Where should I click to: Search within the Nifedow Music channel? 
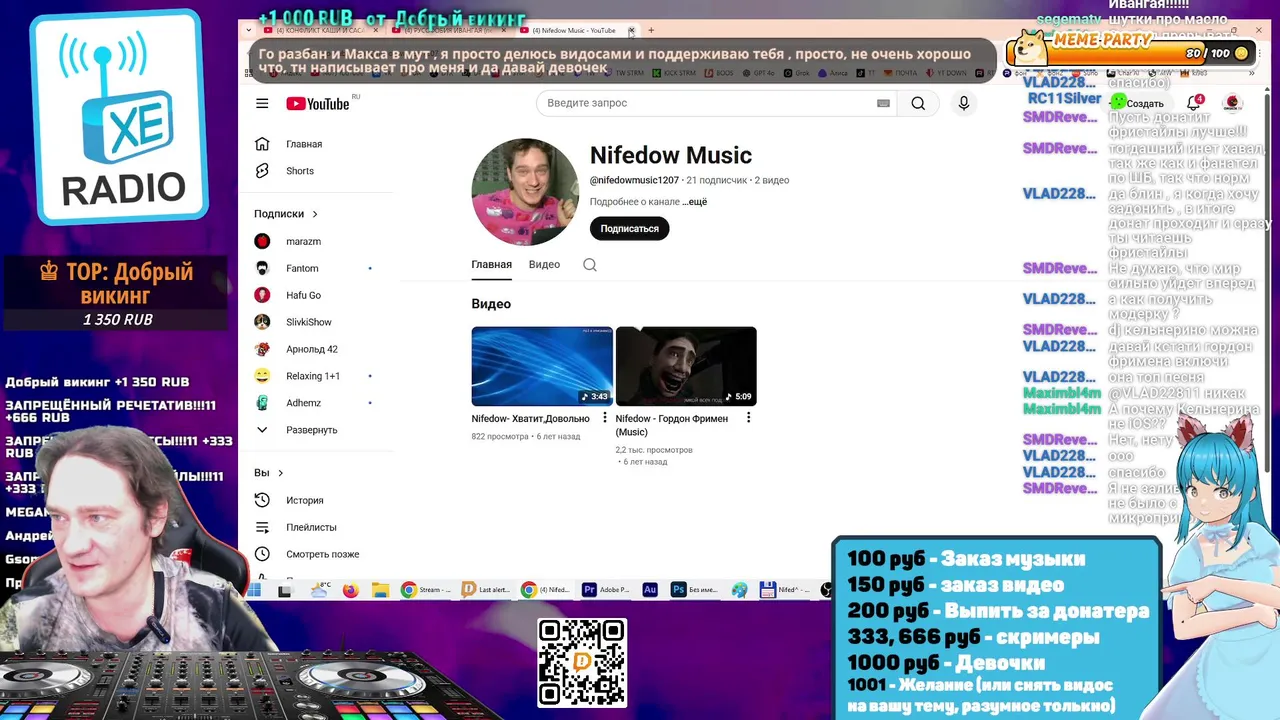(x=590, y=265)
